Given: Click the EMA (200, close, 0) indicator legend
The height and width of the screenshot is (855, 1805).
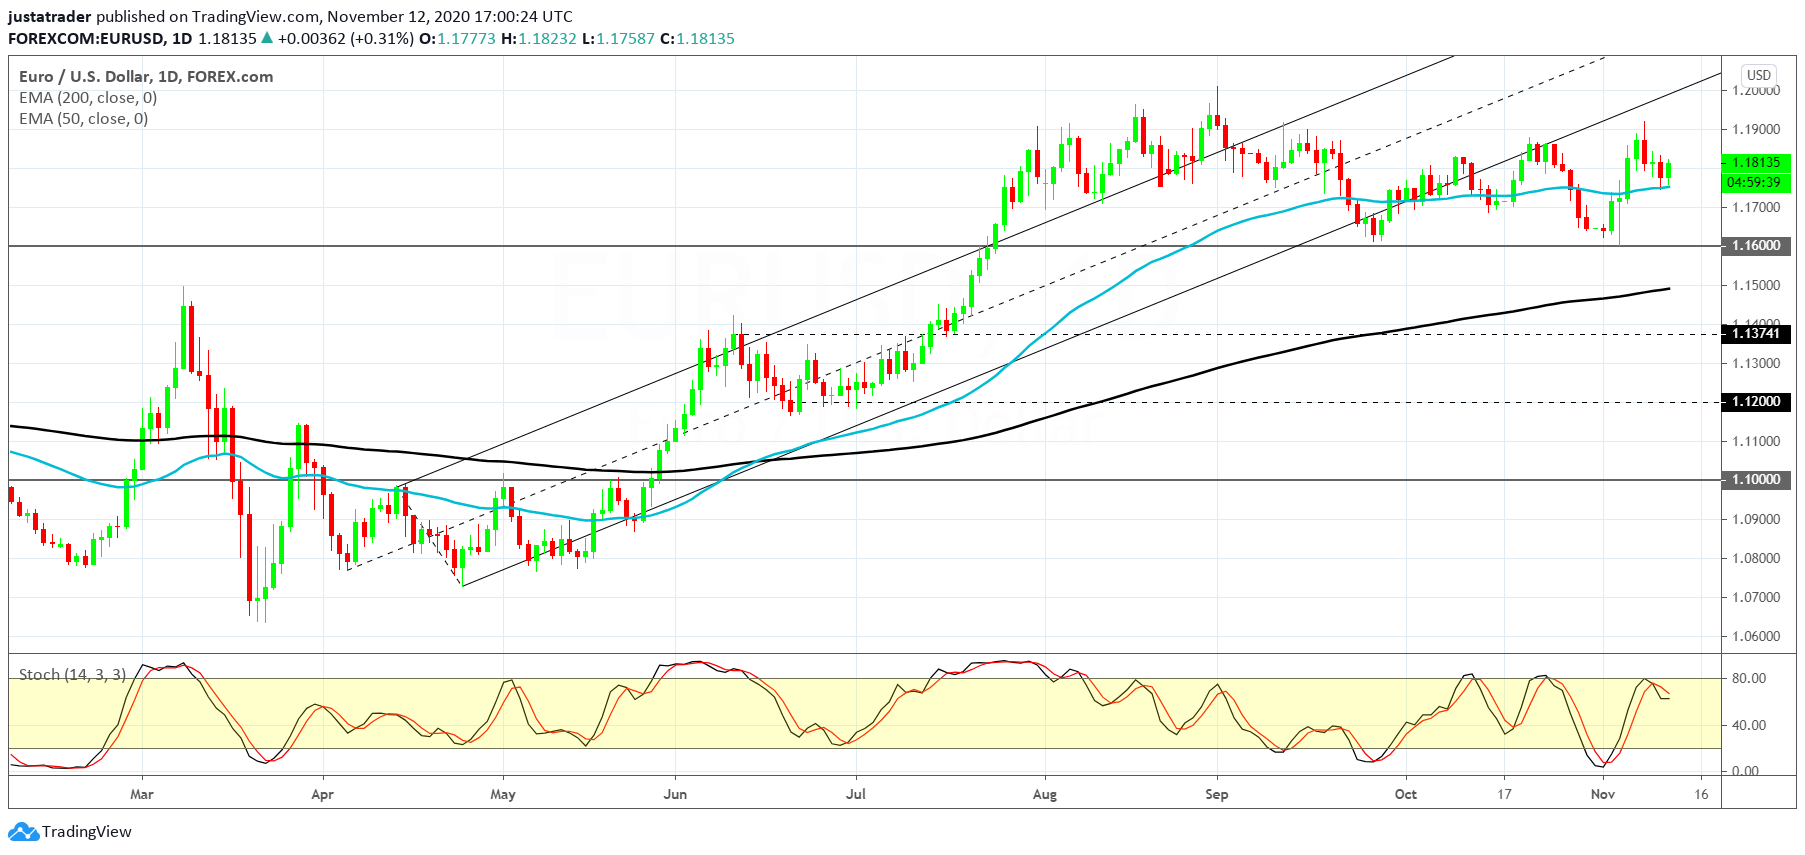Looking at the screenshot, I should [88, 98].
